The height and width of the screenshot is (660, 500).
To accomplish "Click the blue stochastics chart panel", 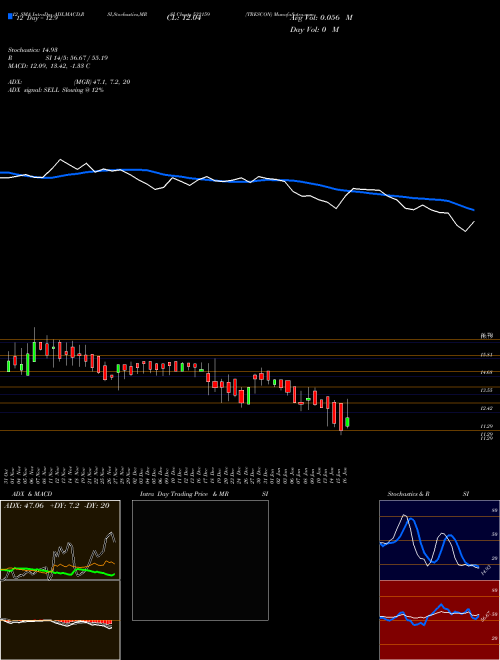I will tap(439, 540).
